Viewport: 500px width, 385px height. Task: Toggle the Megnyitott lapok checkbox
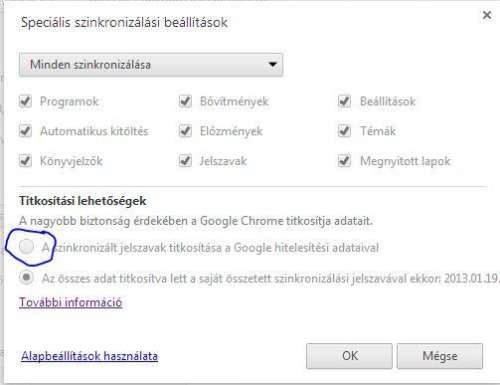pos(344,161)
